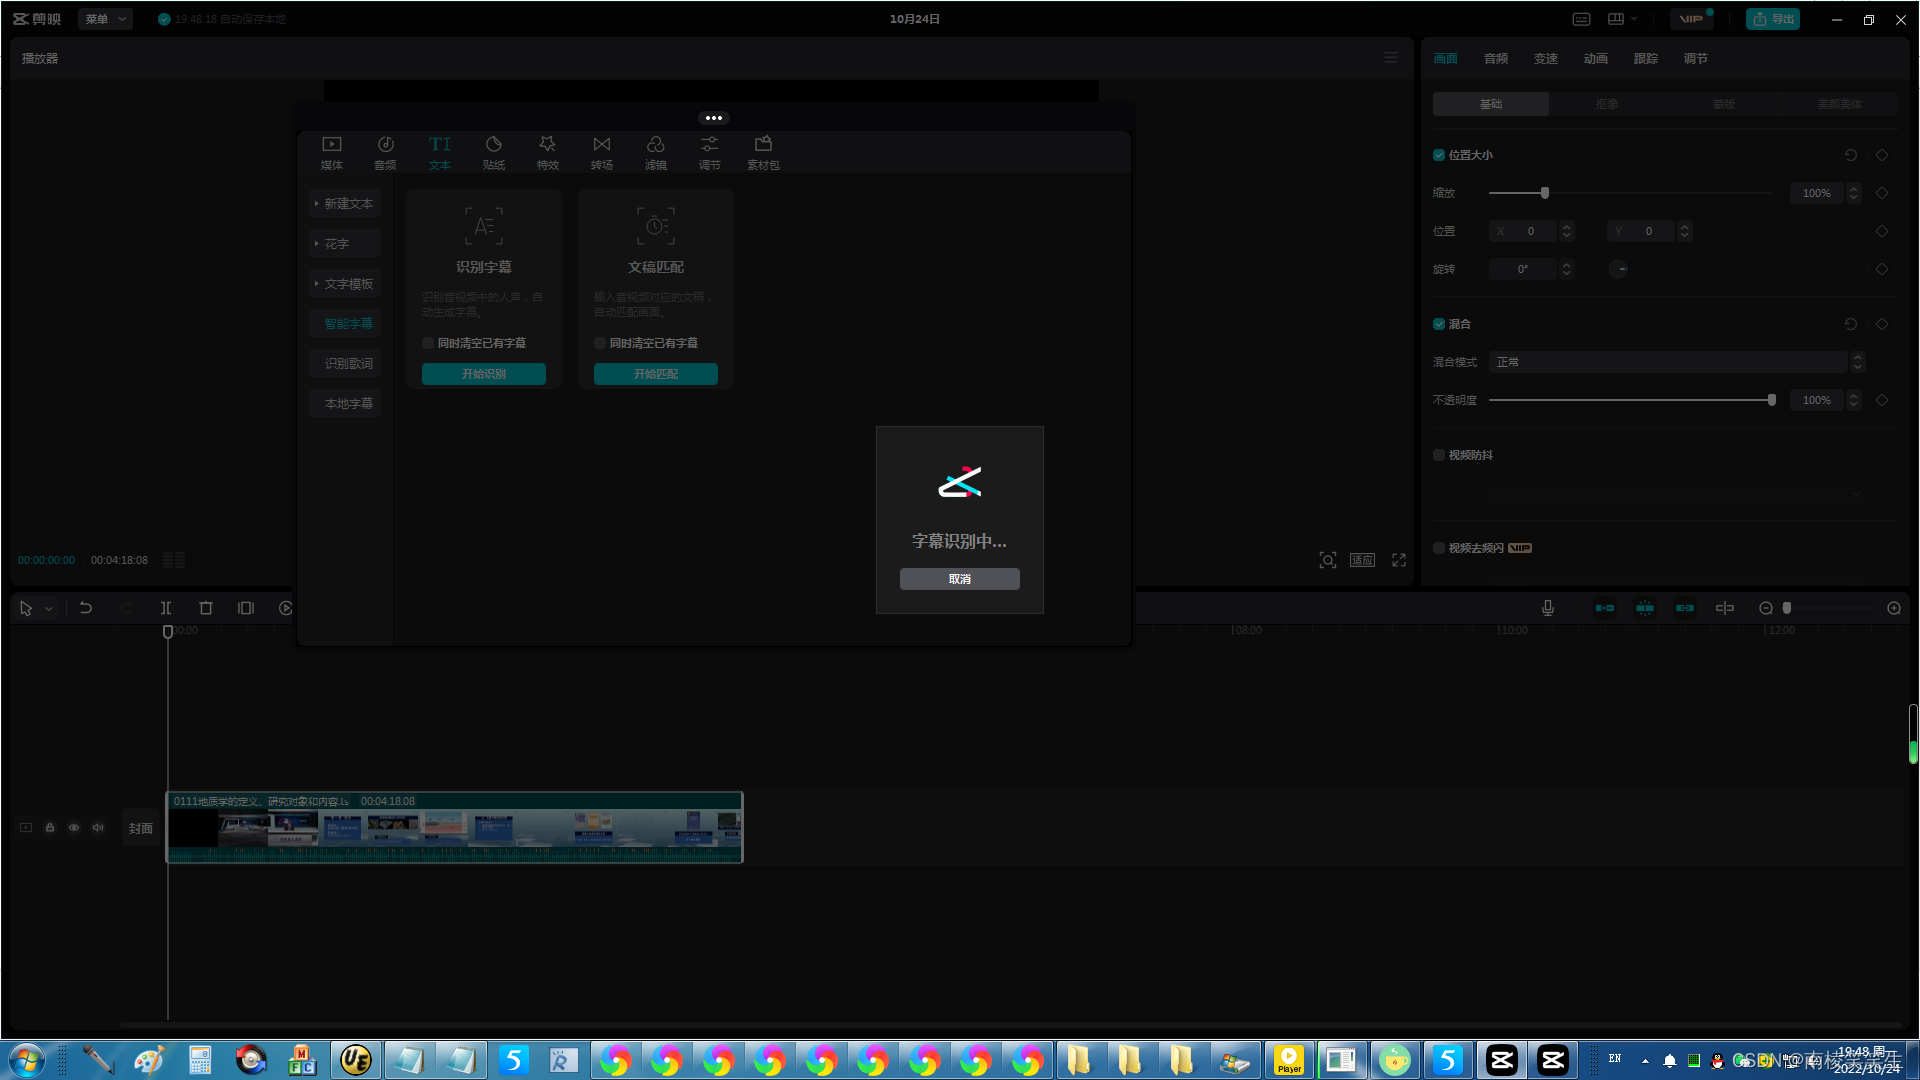Click the 导出 export button
1920x1080 pixels.
click(x=1773, y=19)
